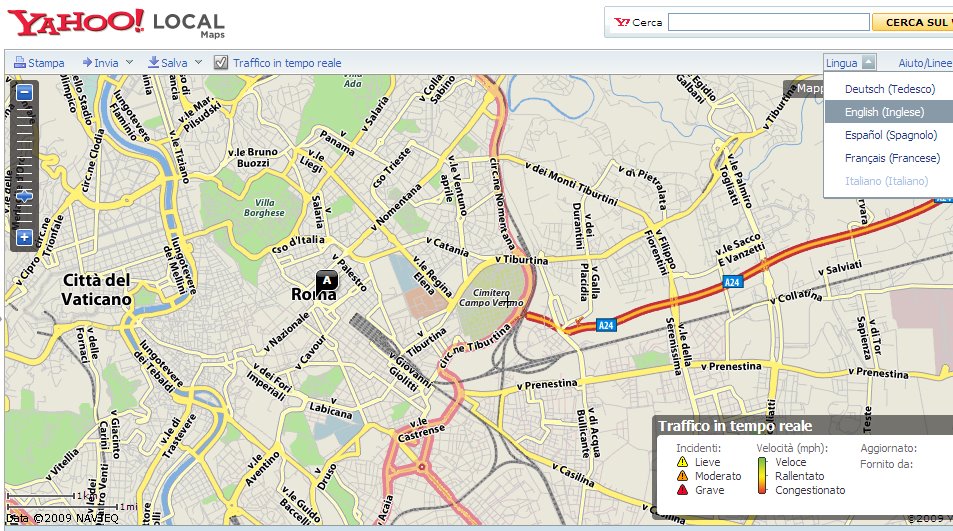Click the yellow Lieve incident icon
The height and width of the screenshot is (531, 953).
[x=683, y=462]
